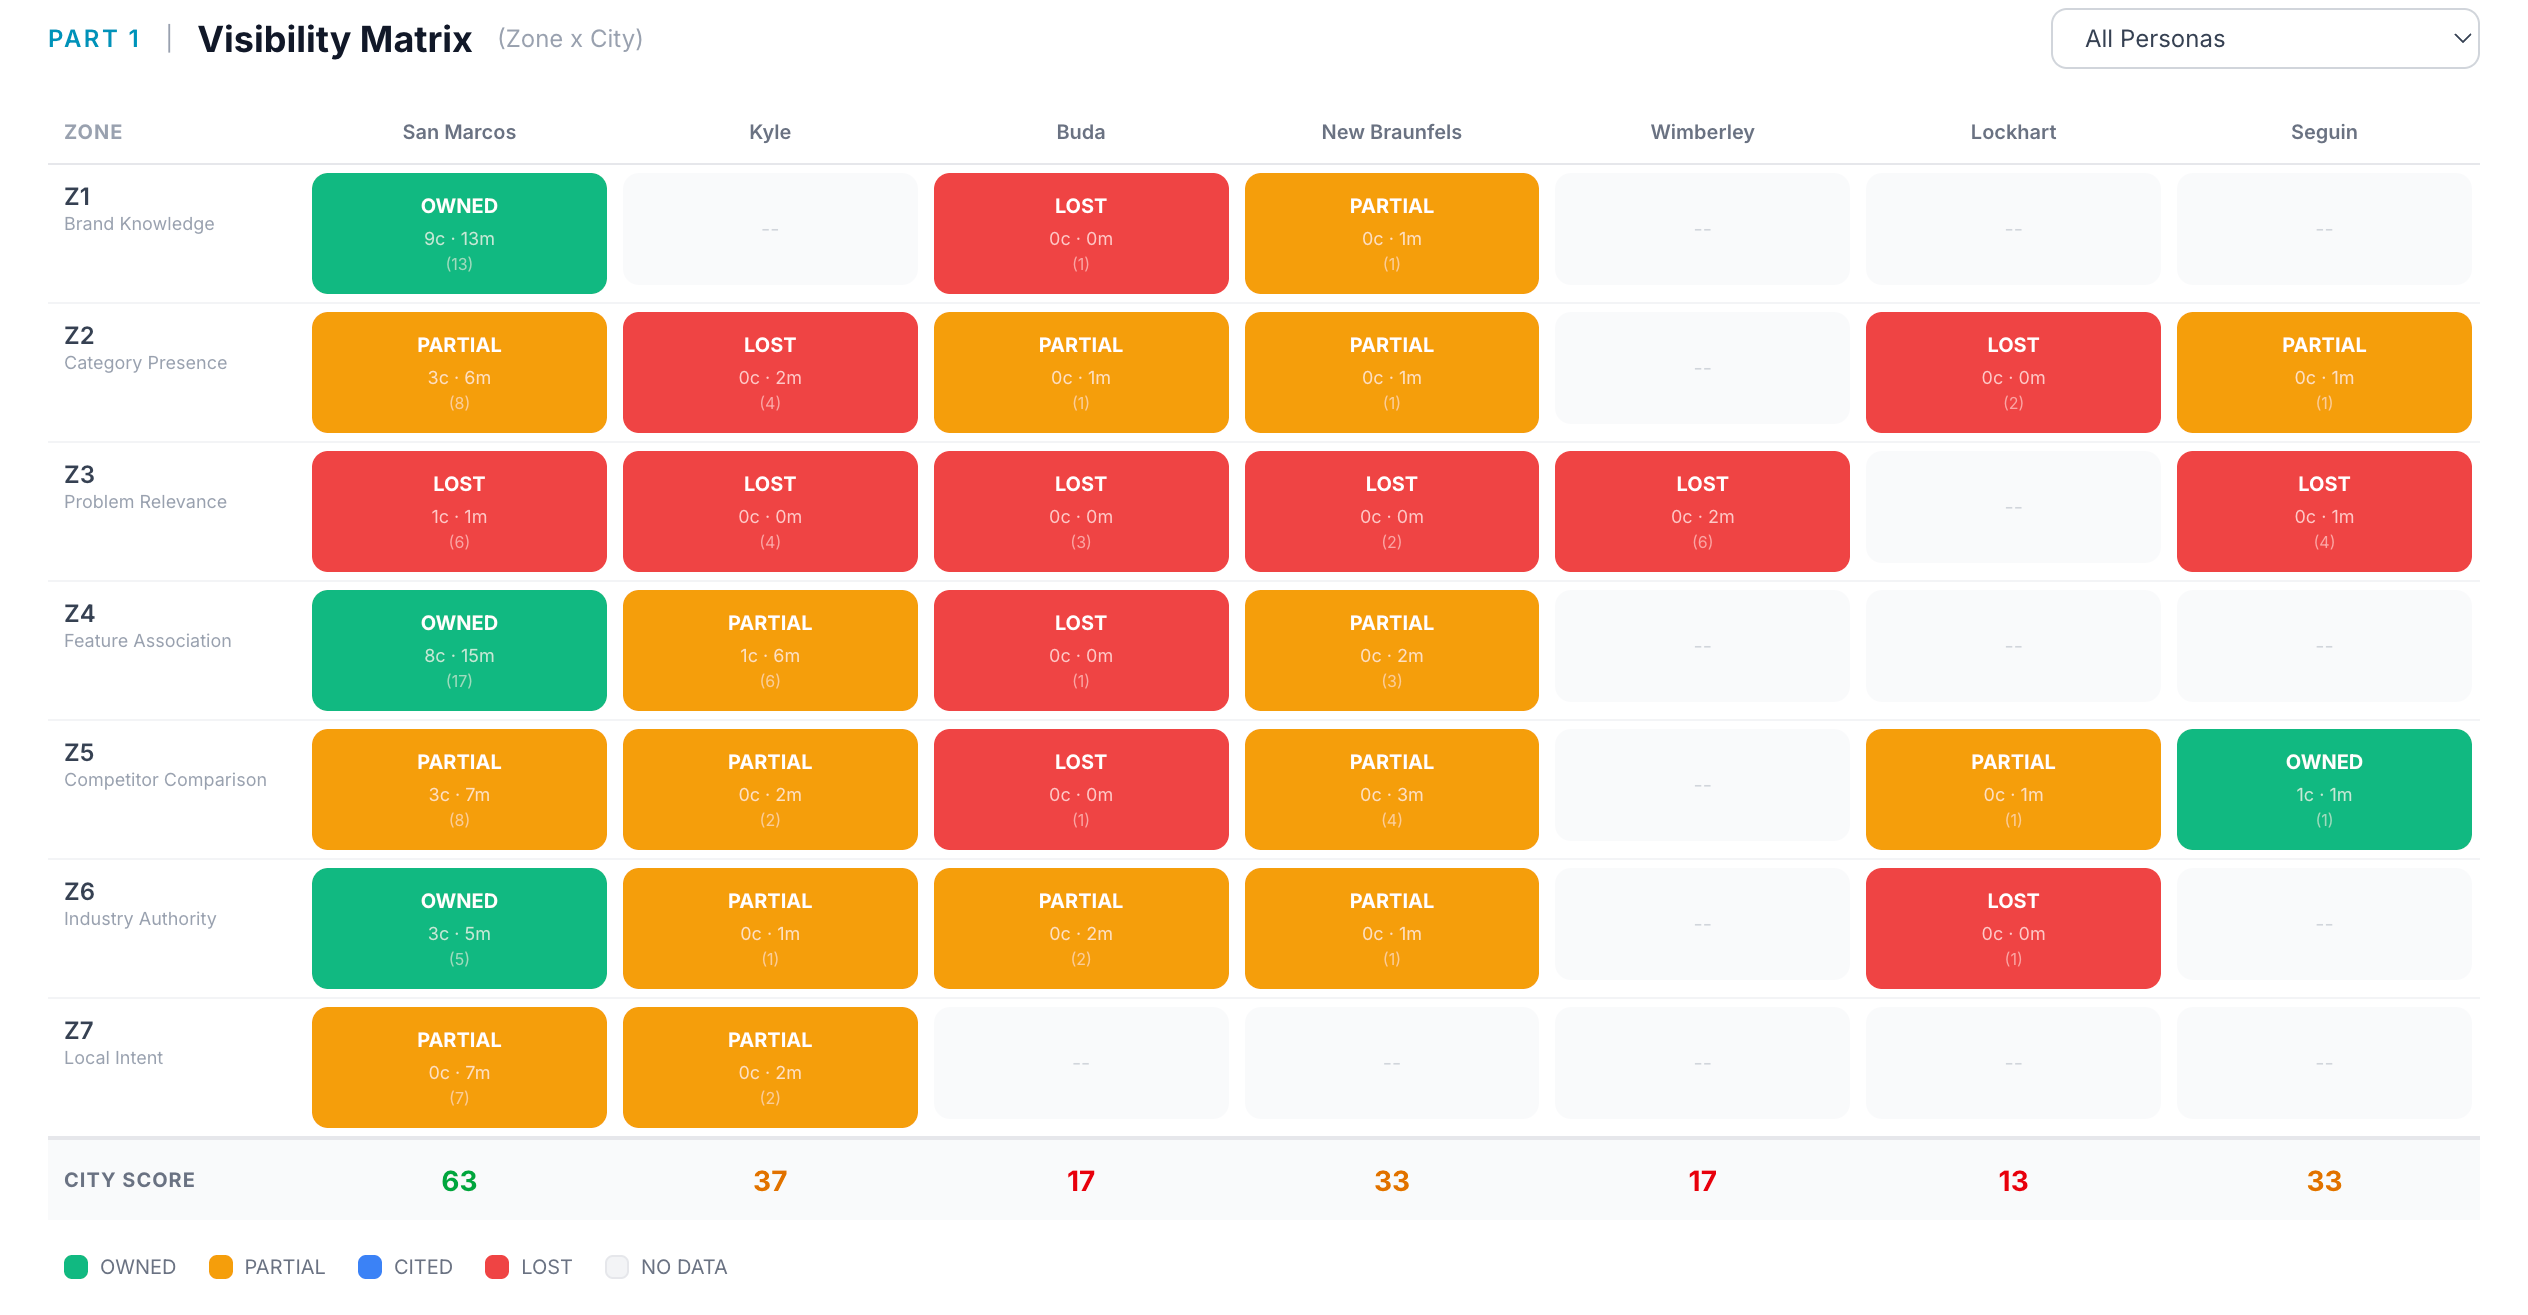Open Z4 Kyle PARTIAL 1c · 6m cell

point(770,650)
